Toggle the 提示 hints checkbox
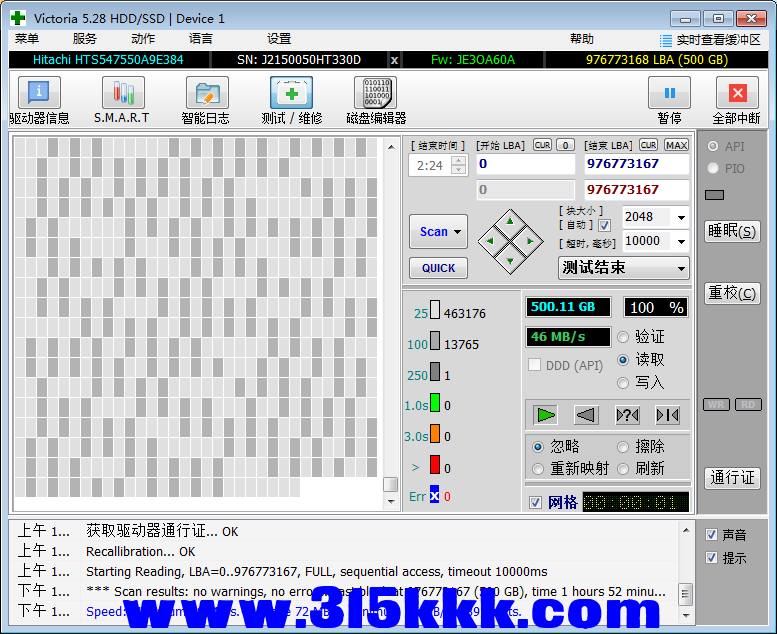 click(712, 558)
